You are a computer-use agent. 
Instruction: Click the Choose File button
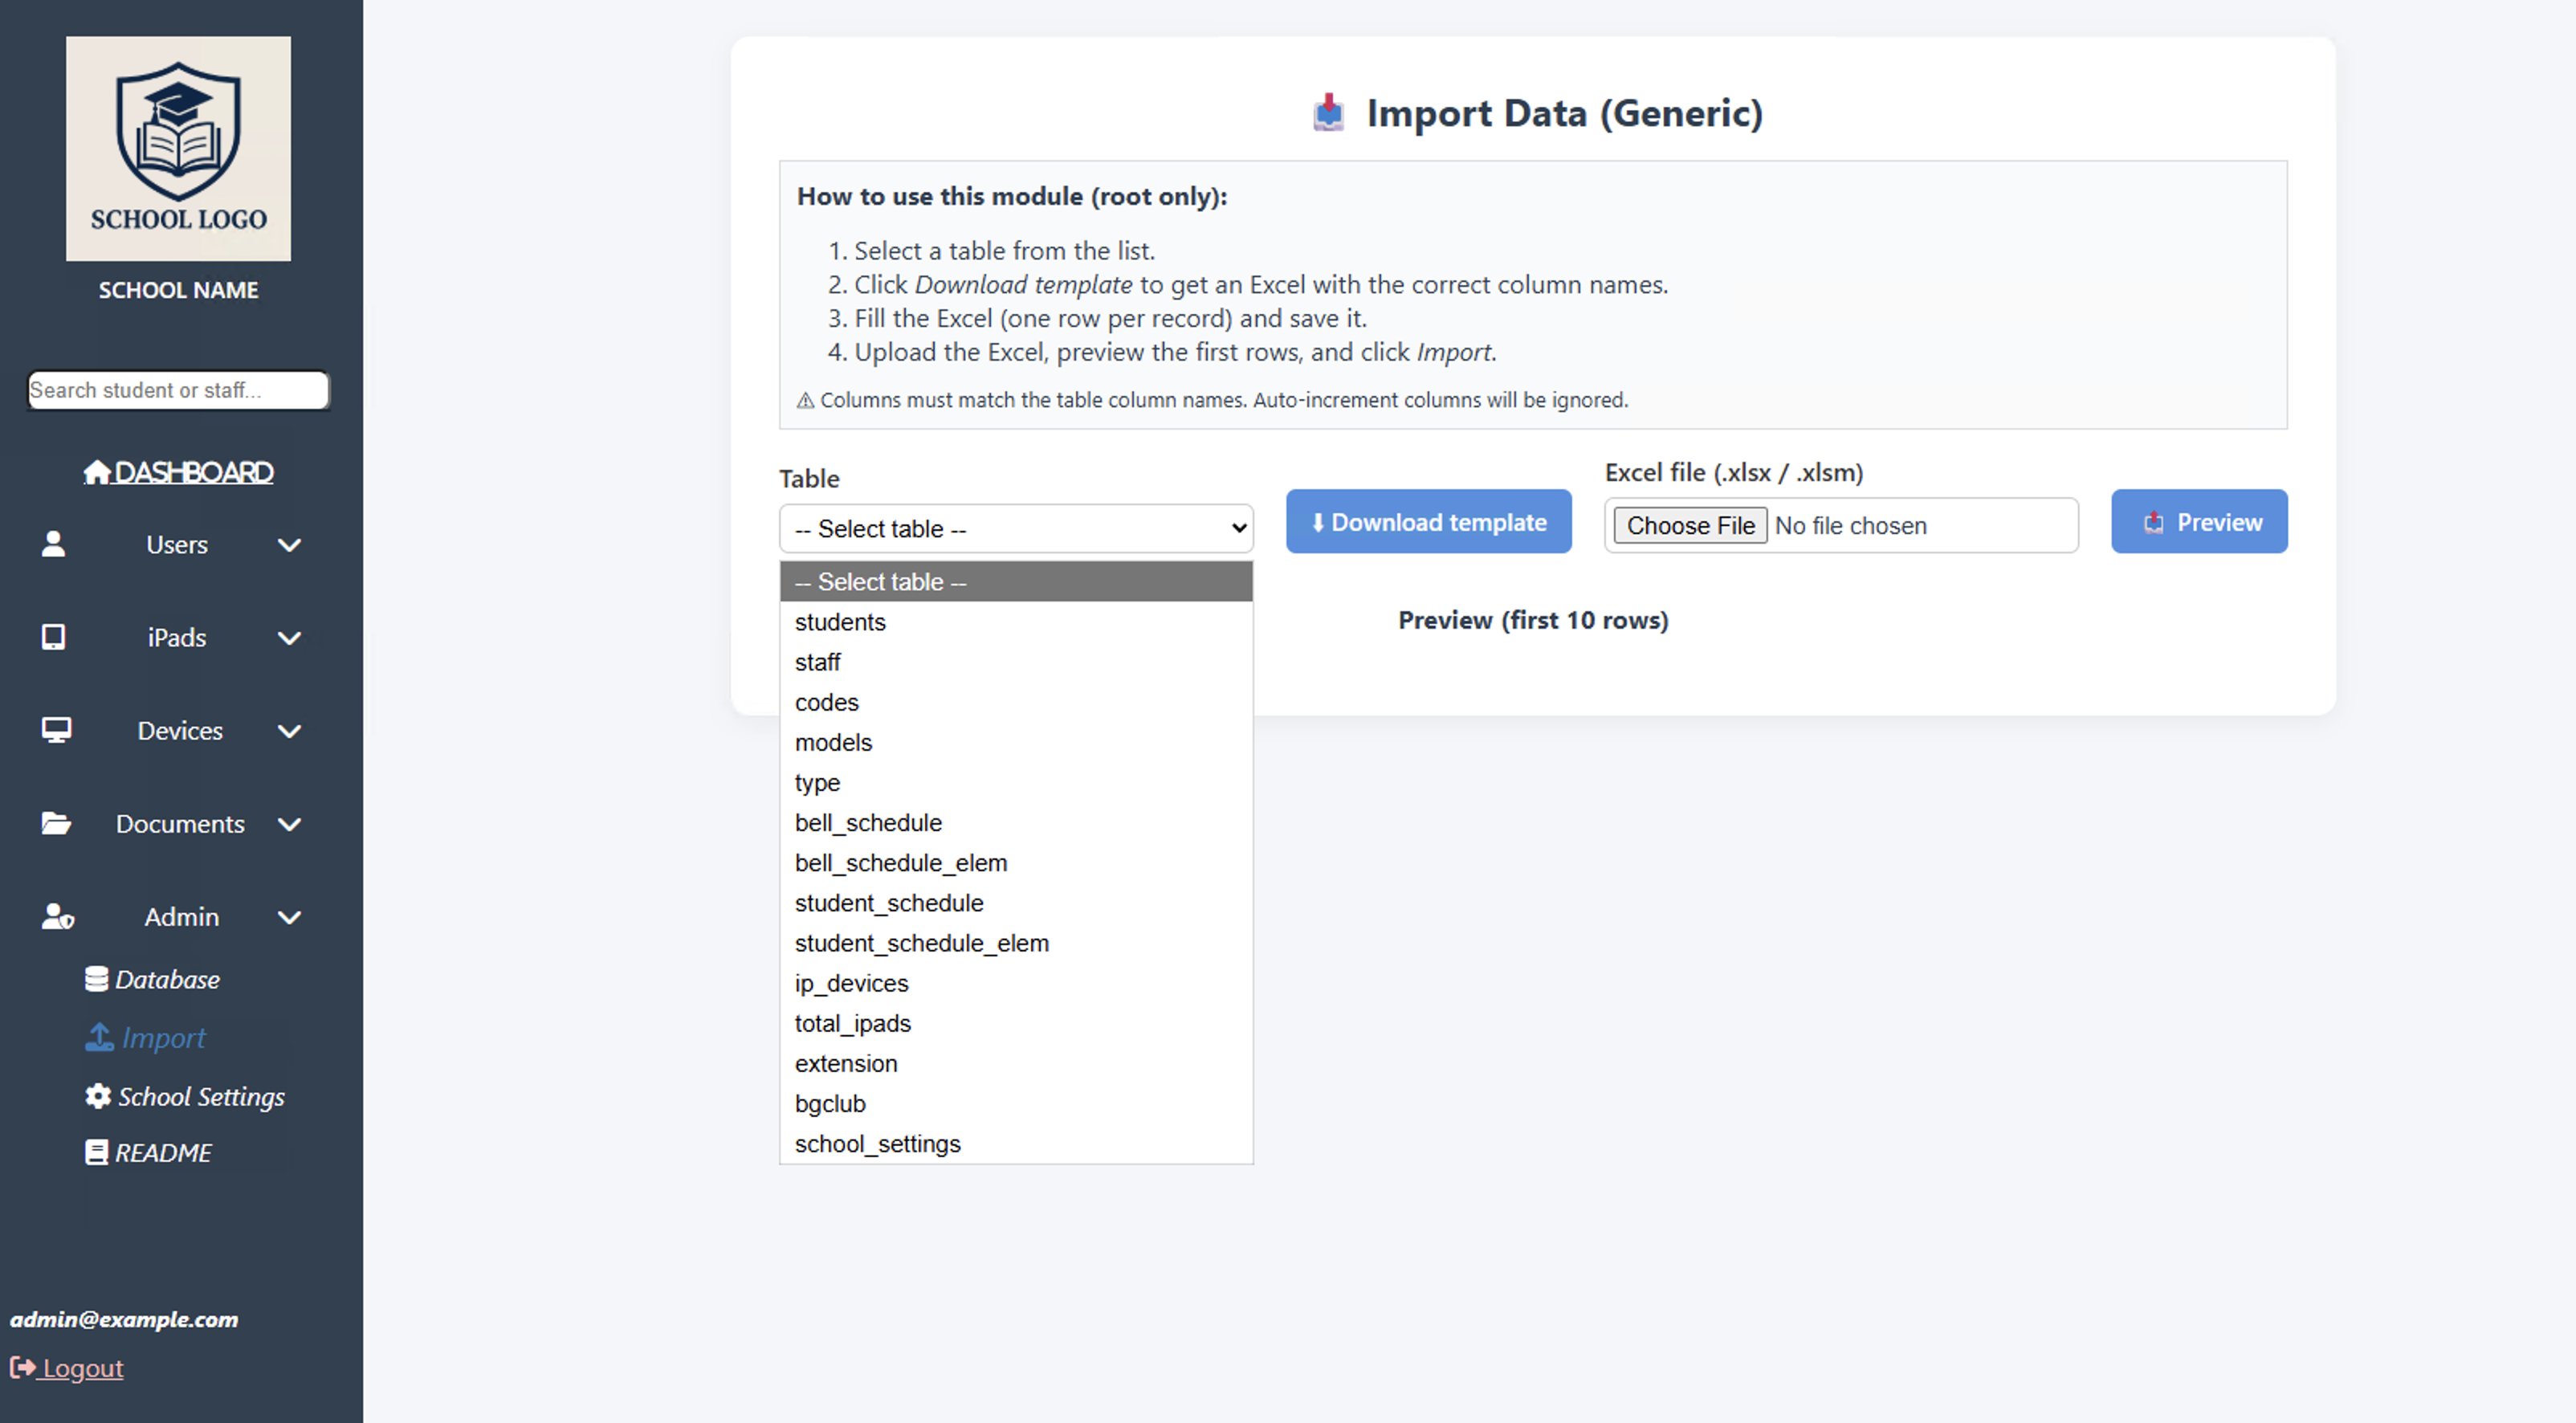point(1689,525)
